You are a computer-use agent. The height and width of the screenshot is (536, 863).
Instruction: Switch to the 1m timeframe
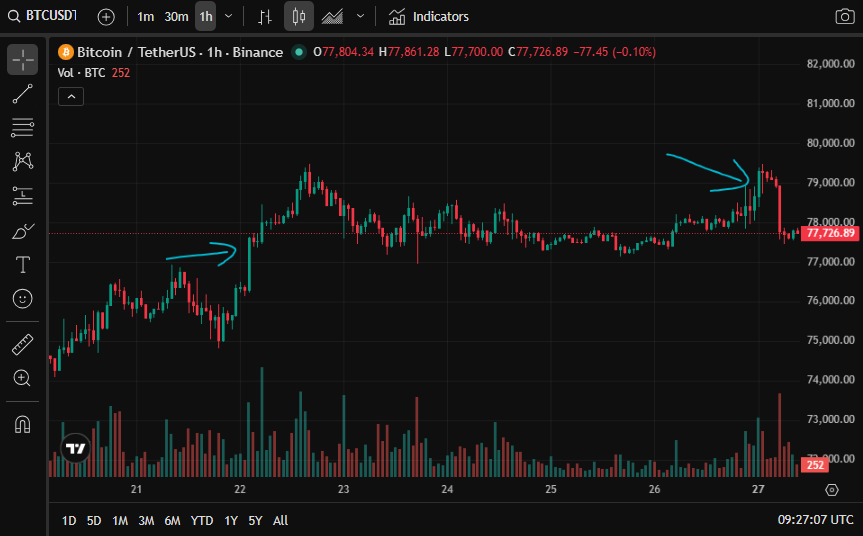point(145,17)
